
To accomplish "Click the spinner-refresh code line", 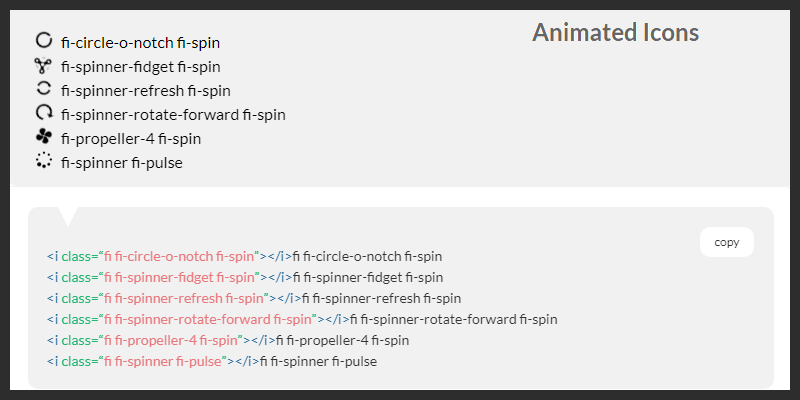I will coord(254,298).
